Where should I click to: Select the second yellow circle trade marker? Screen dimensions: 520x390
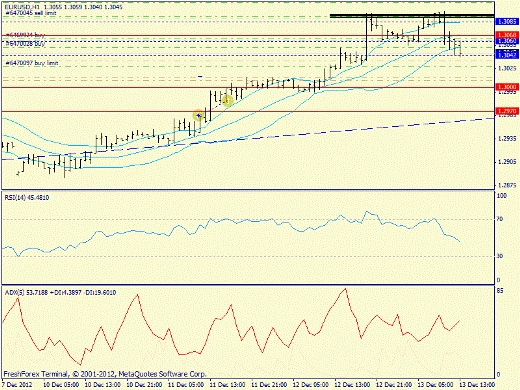pos(227,100)
